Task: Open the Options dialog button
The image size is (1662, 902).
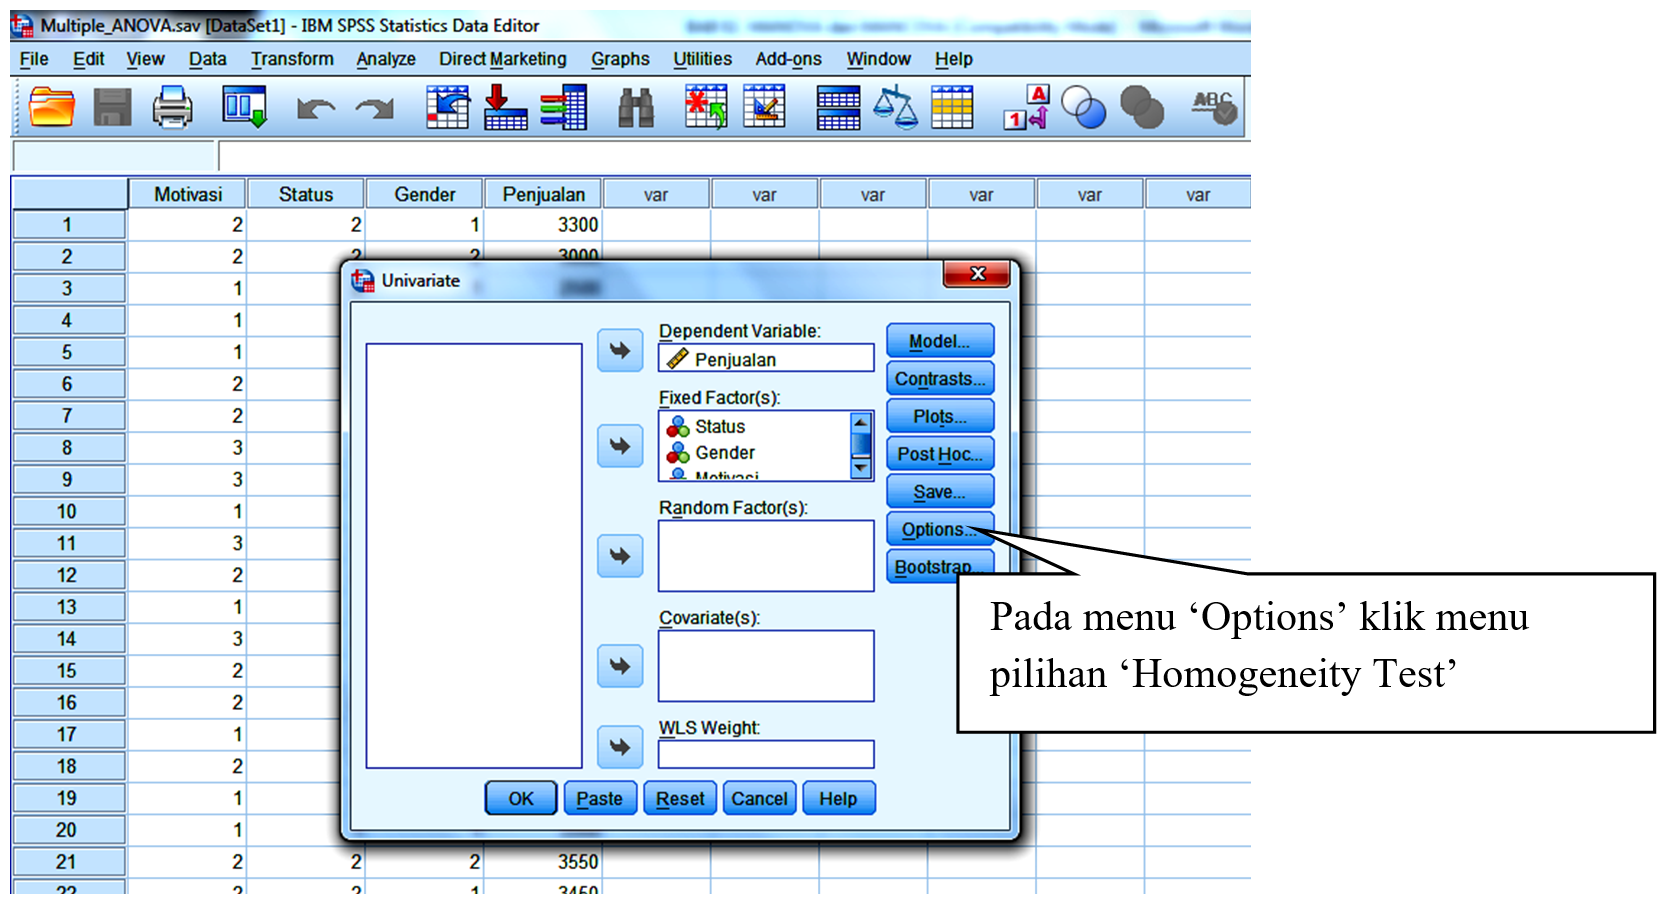Action: coord(938,529)
